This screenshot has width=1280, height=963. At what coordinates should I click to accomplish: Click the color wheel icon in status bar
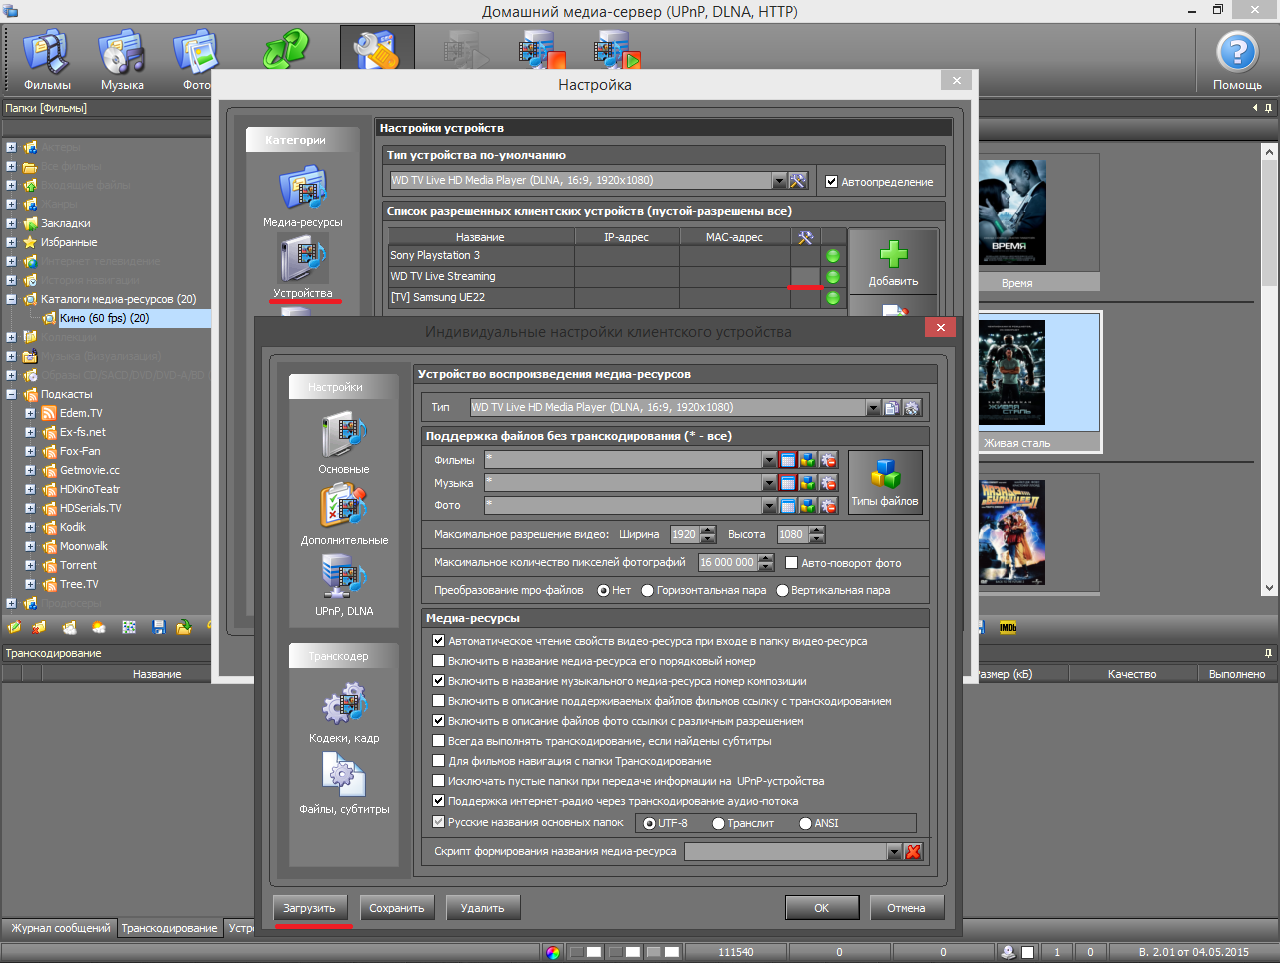click(x=553, y=952)
